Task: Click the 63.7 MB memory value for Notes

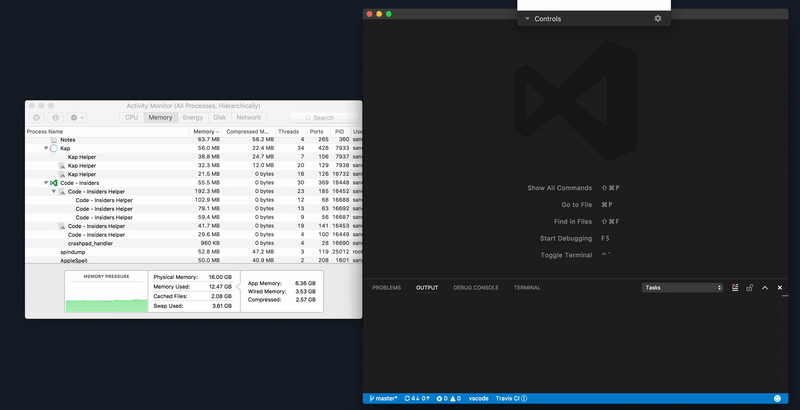Action: 209,140
